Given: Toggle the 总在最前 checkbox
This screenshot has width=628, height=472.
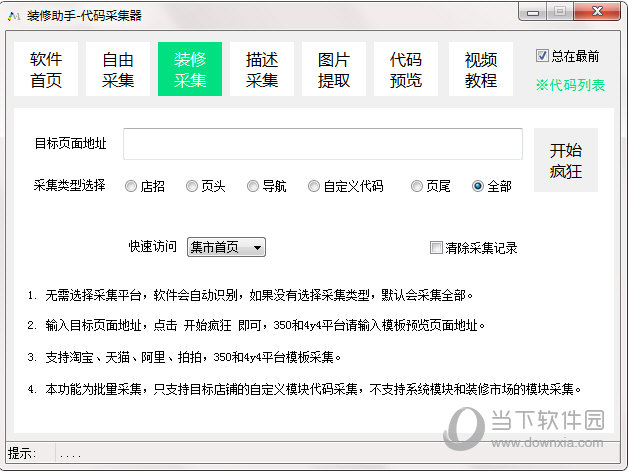Looking at the screenshot, I should tap(542, 56).
